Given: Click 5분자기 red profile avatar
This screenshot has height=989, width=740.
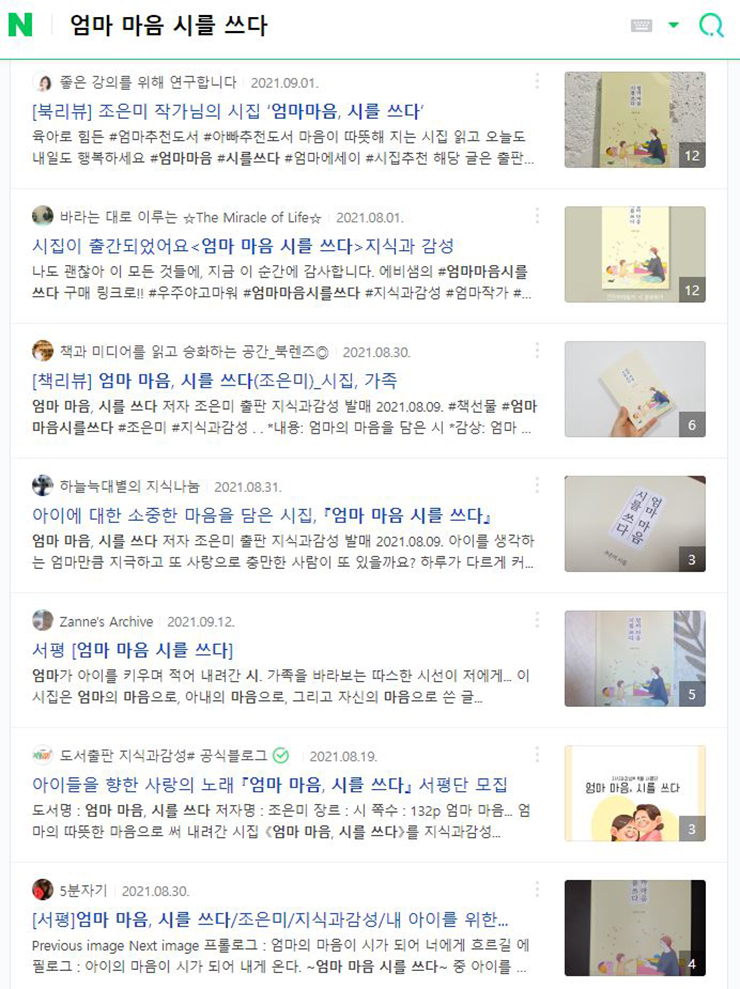Looking at the screenshot, I should (43, 890).
